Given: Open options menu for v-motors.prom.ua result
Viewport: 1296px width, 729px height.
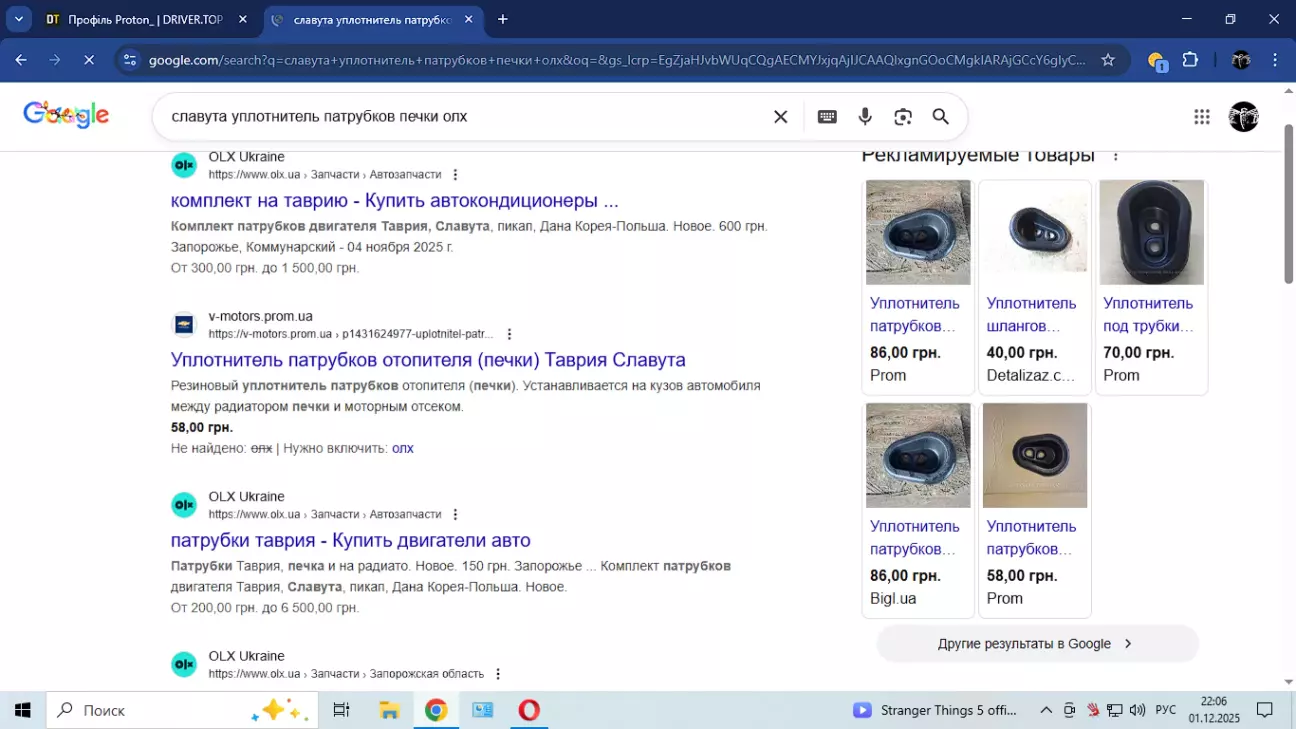Looking at the screenshot, I should [509, 334].
